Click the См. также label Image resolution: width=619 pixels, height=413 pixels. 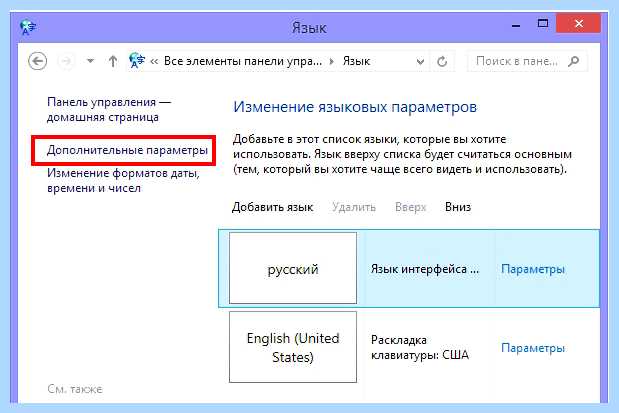[x=75, y=389]
